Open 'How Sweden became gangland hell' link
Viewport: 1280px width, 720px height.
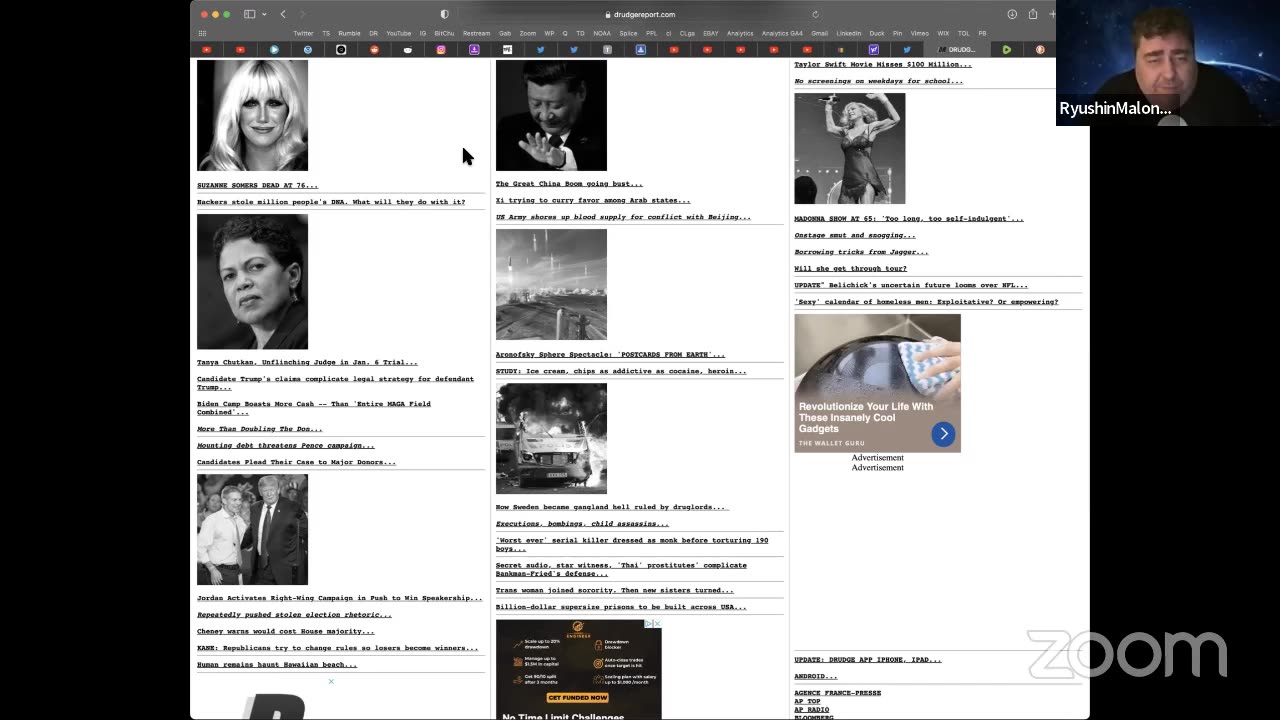611,507
